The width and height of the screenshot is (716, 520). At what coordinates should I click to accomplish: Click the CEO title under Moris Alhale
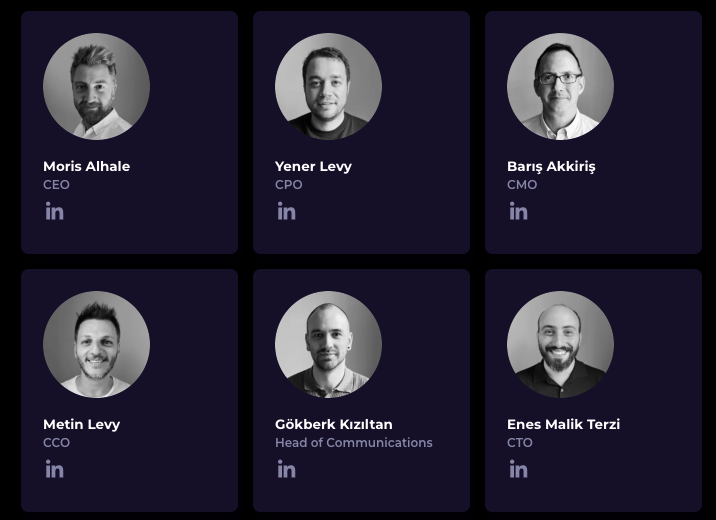56,185
